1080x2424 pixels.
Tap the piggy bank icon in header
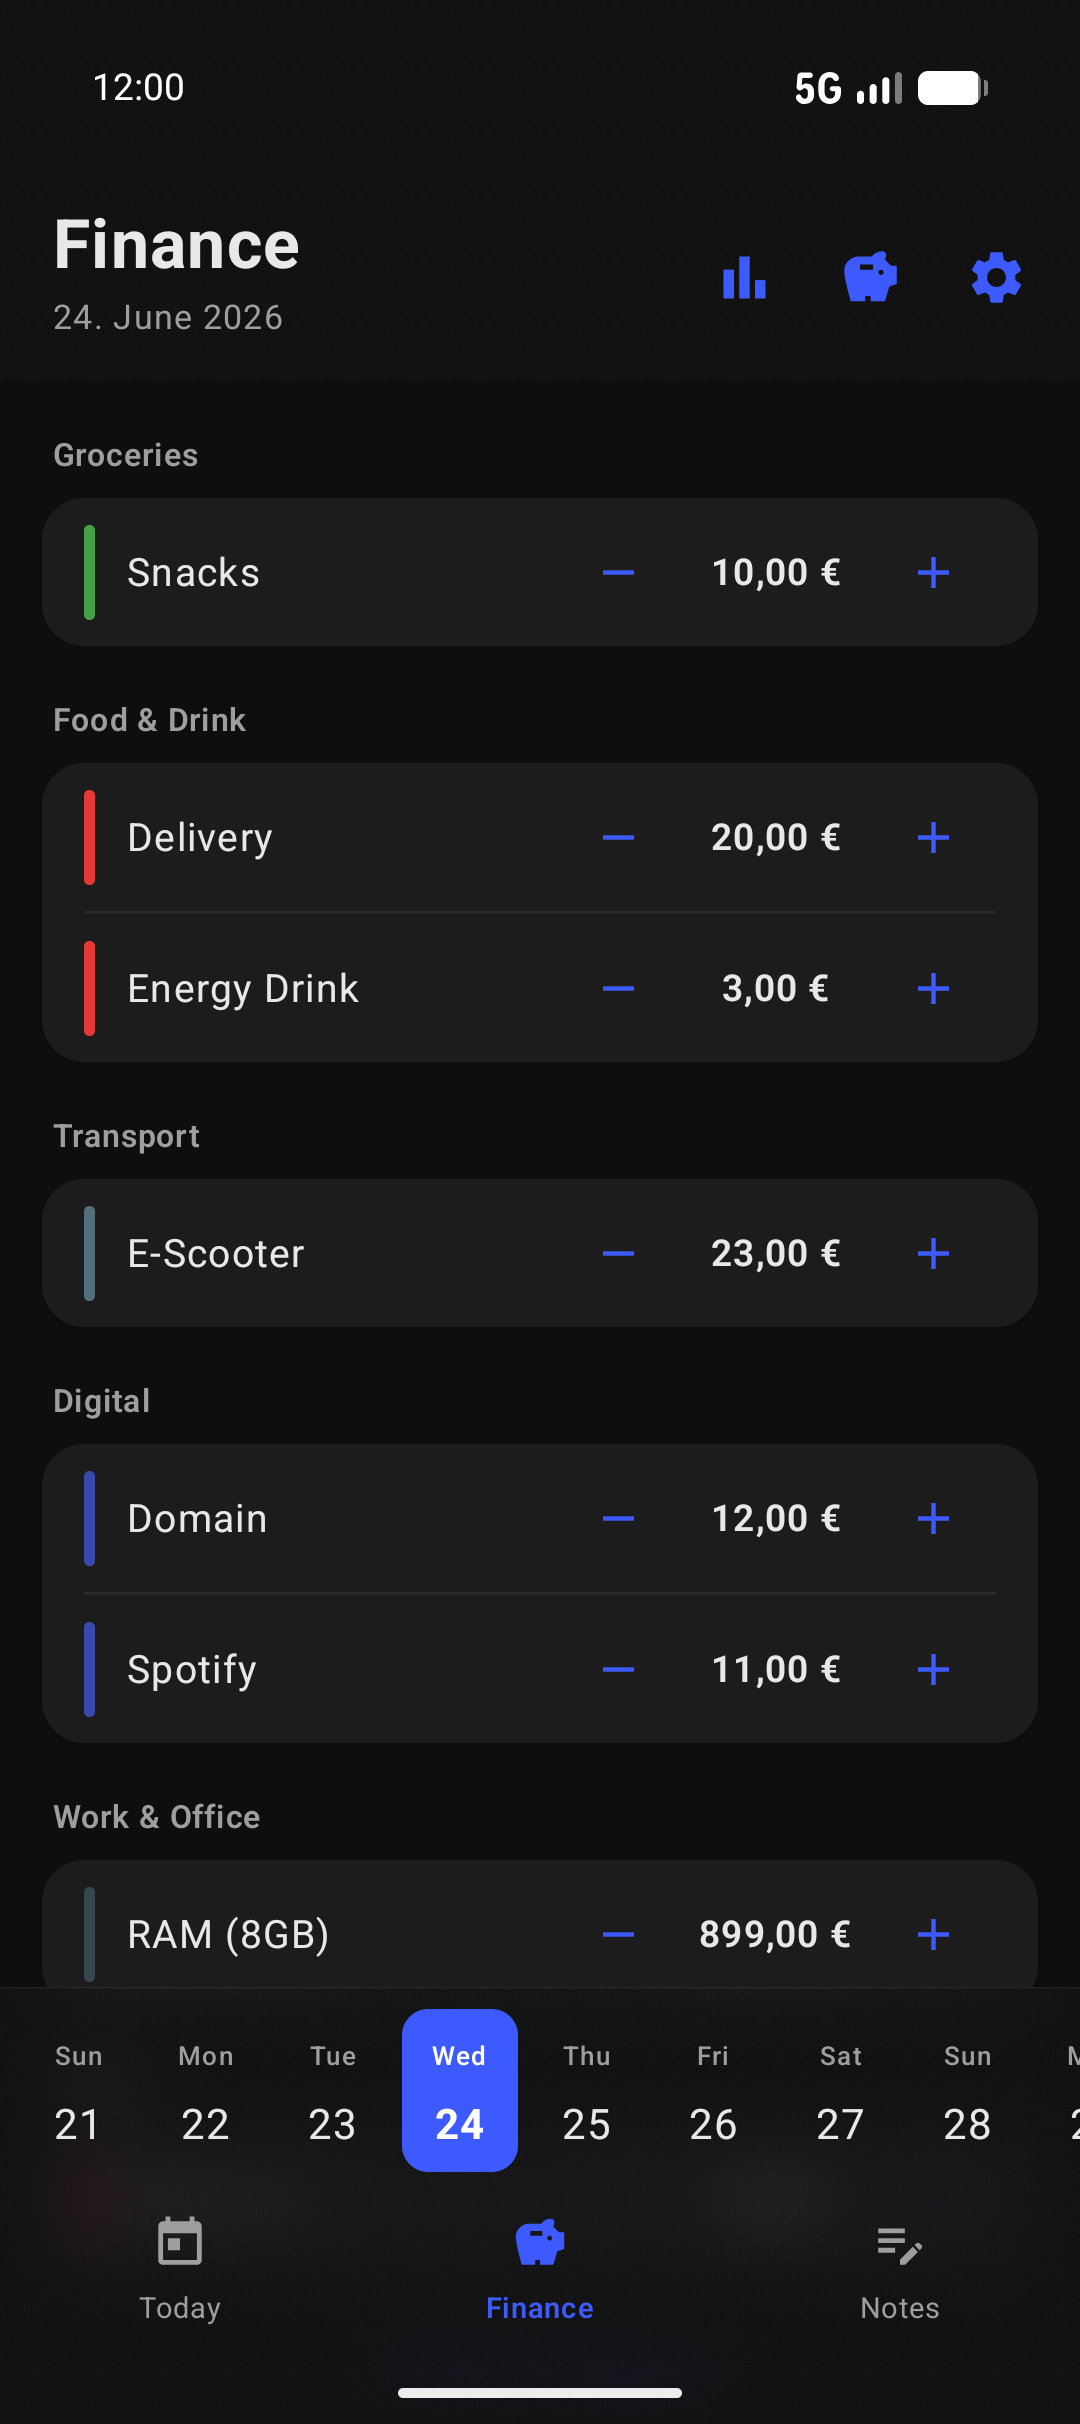[x=870, y=277]
